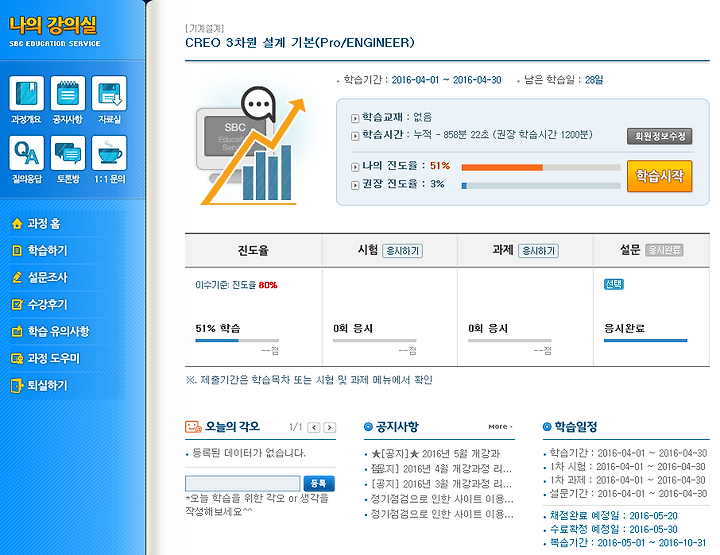Open notice ★[공지]★ 2016년 5월 개강과
The width and height of the screenshot is (720, 555).
tap(435, 454)
